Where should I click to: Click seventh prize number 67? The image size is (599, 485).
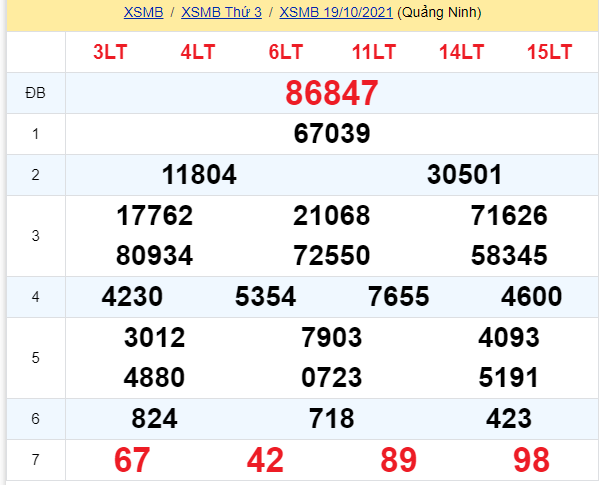[132, 460]
